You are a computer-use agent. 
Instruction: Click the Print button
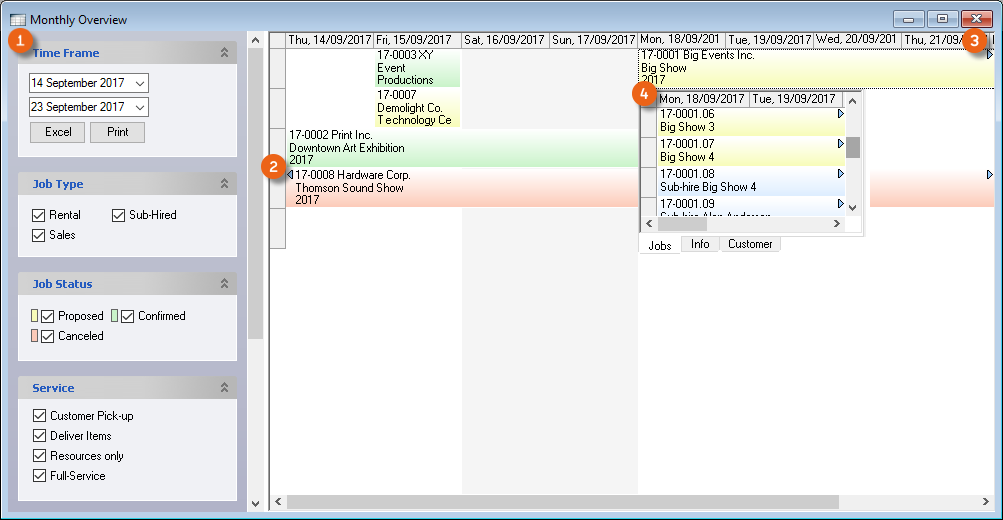[118, 132]
